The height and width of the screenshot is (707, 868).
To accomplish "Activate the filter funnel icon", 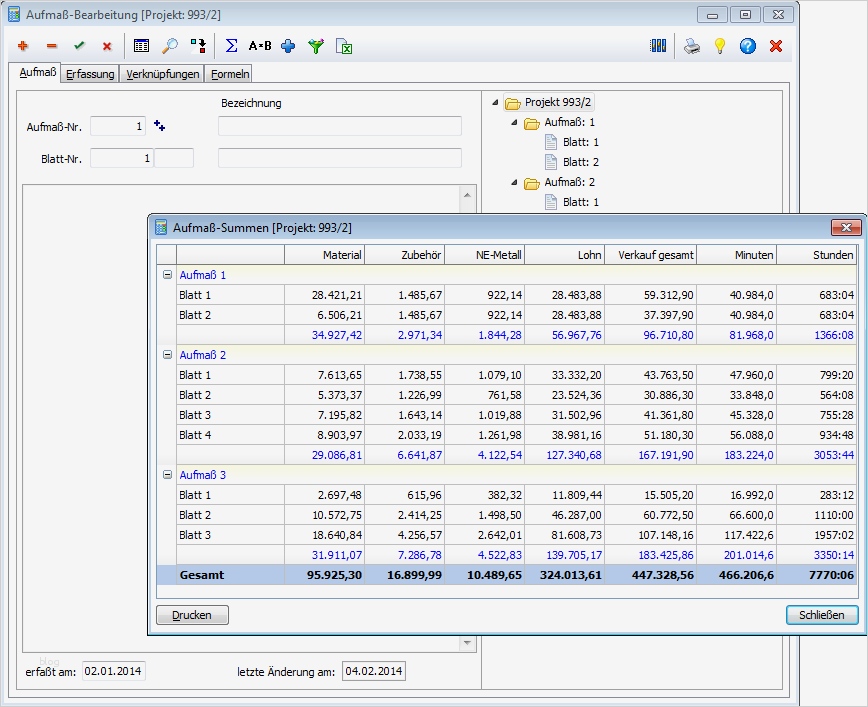I will (x=316, y=46).
